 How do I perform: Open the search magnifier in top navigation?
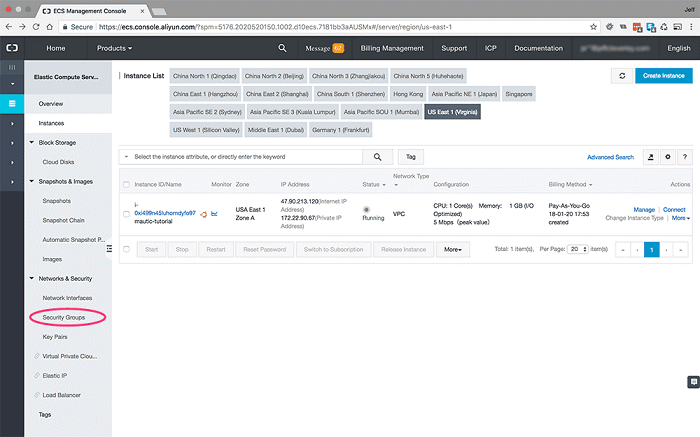pos(282,48)
